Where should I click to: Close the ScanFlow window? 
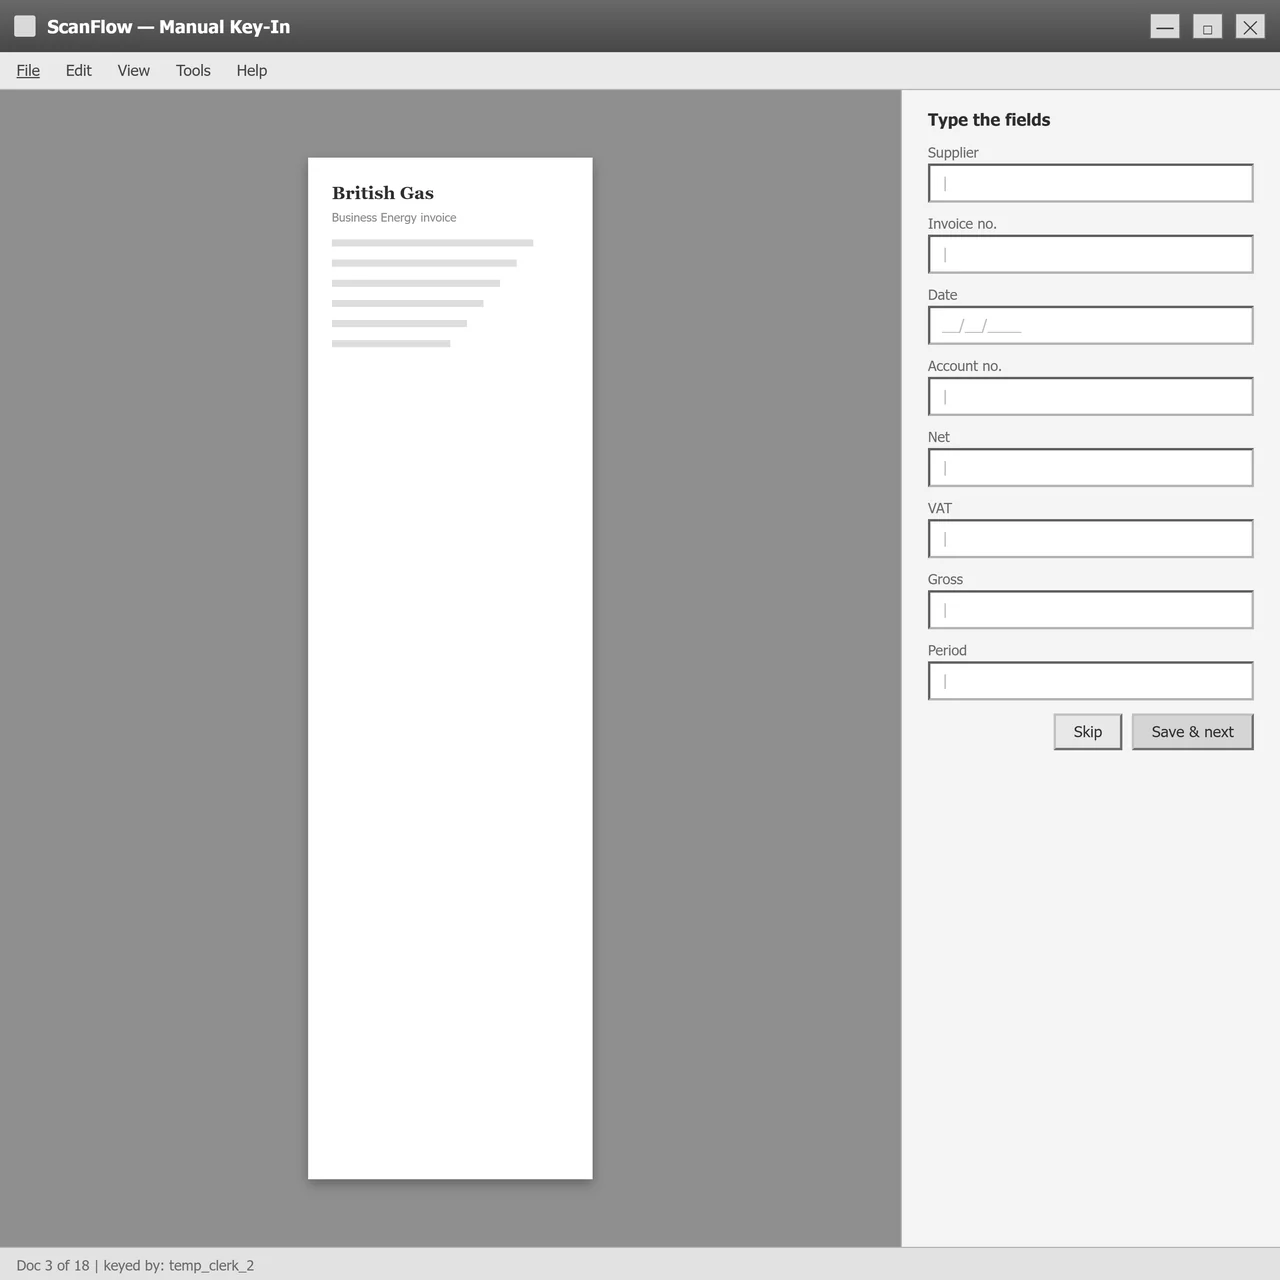pos(1250,27)
